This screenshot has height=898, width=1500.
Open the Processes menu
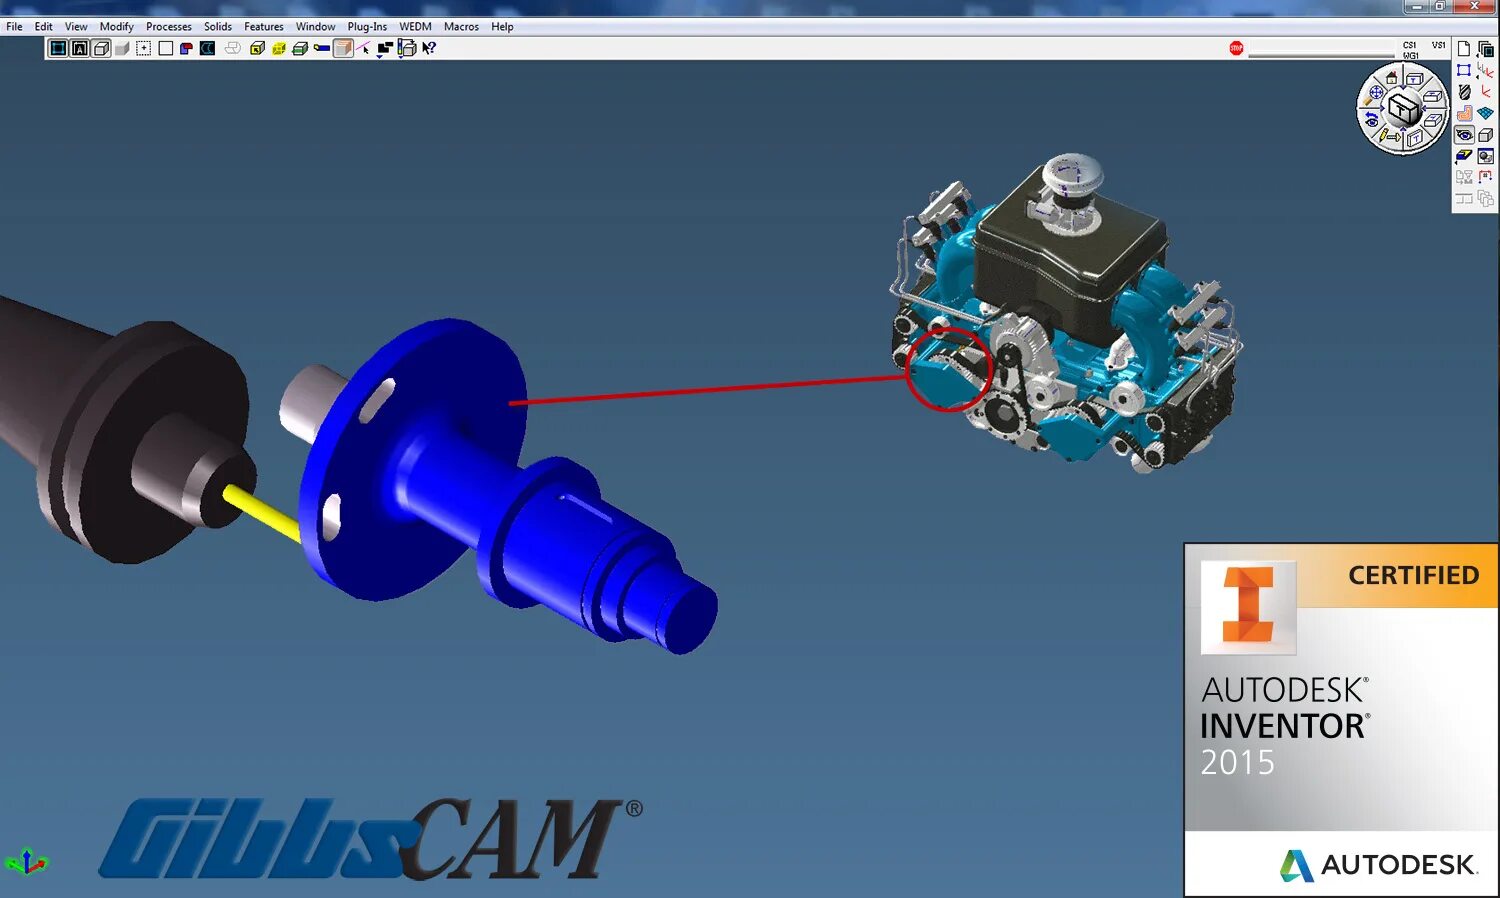click(168, 27)
